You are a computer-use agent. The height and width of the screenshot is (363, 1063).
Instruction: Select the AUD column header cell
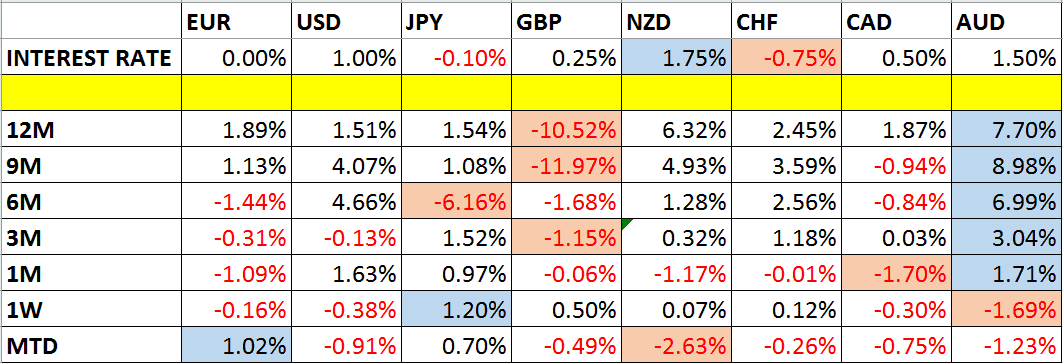[1007, 24]
